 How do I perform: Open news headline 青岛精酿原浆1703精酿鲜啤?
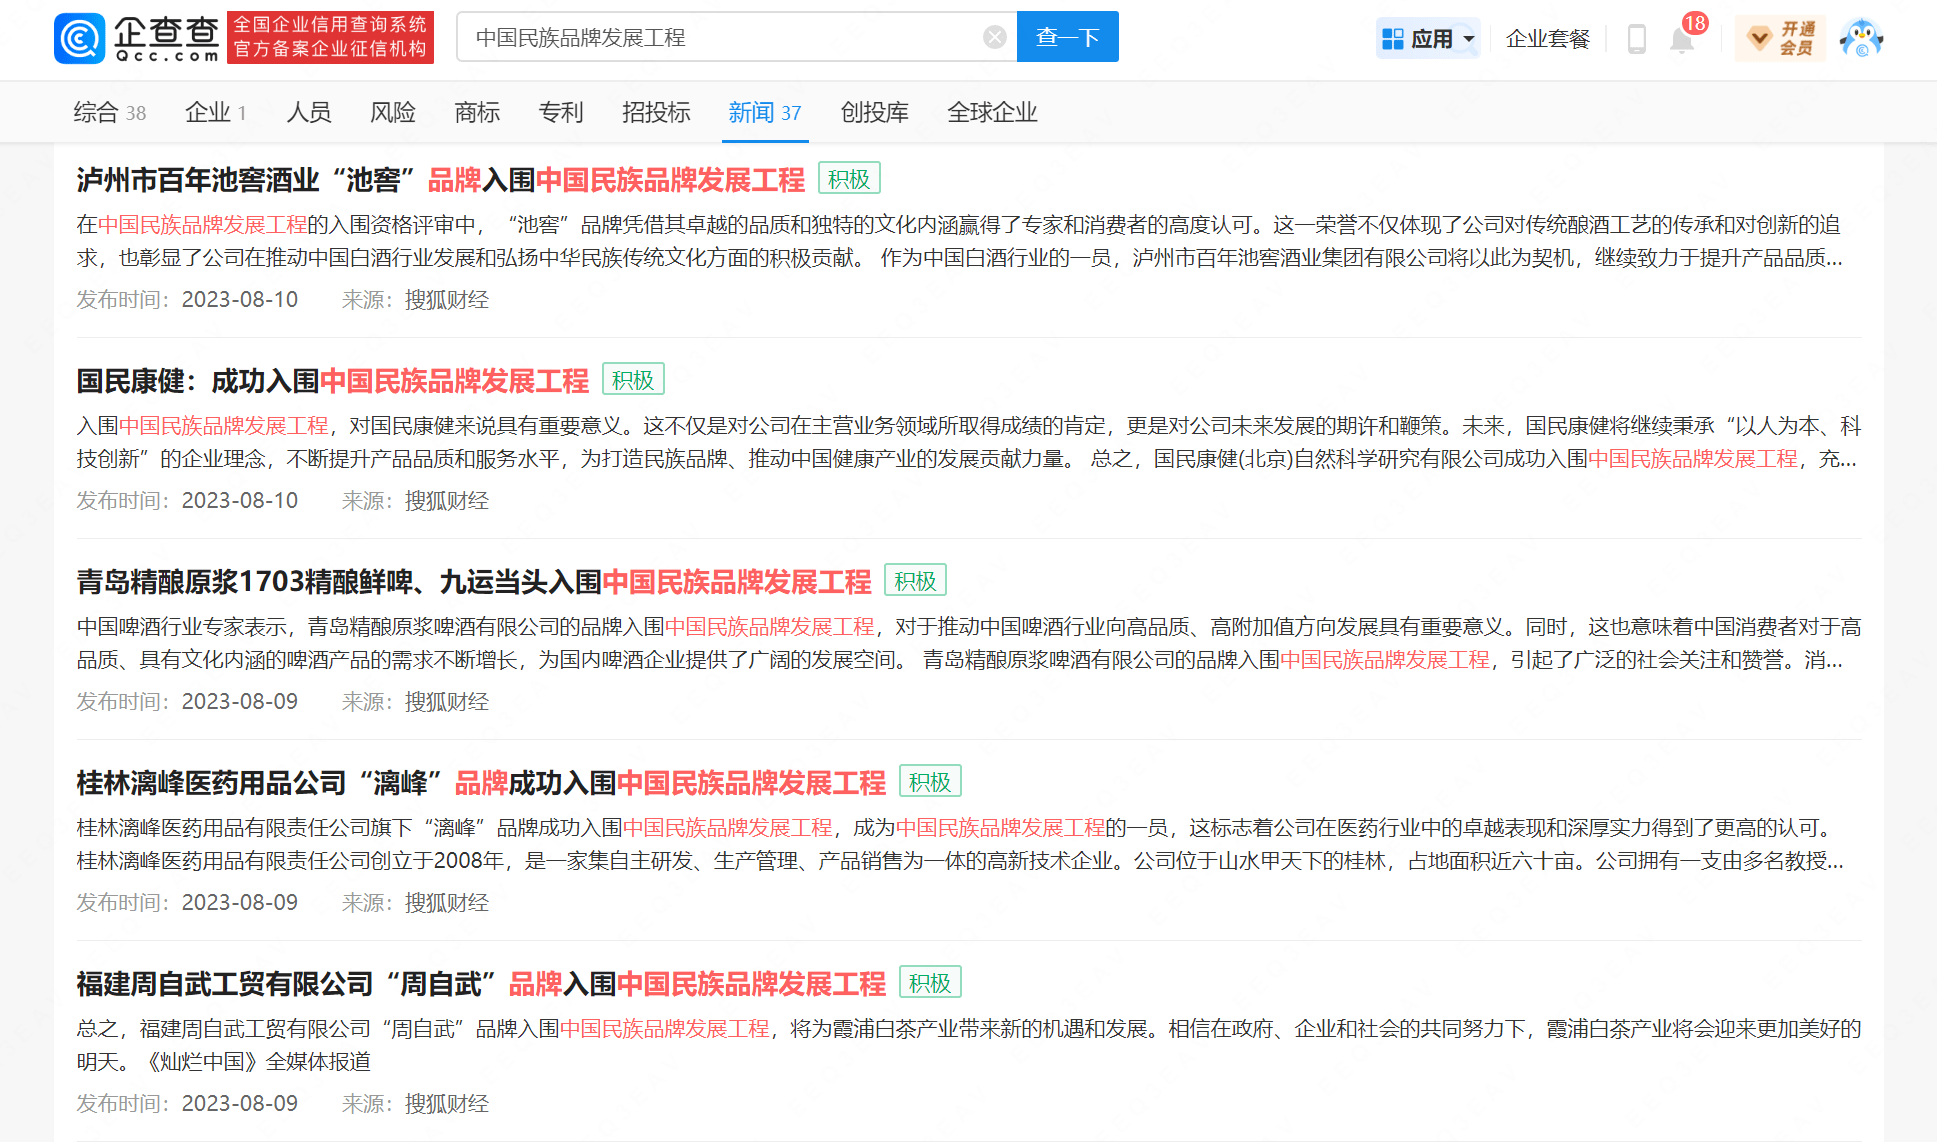474,582
